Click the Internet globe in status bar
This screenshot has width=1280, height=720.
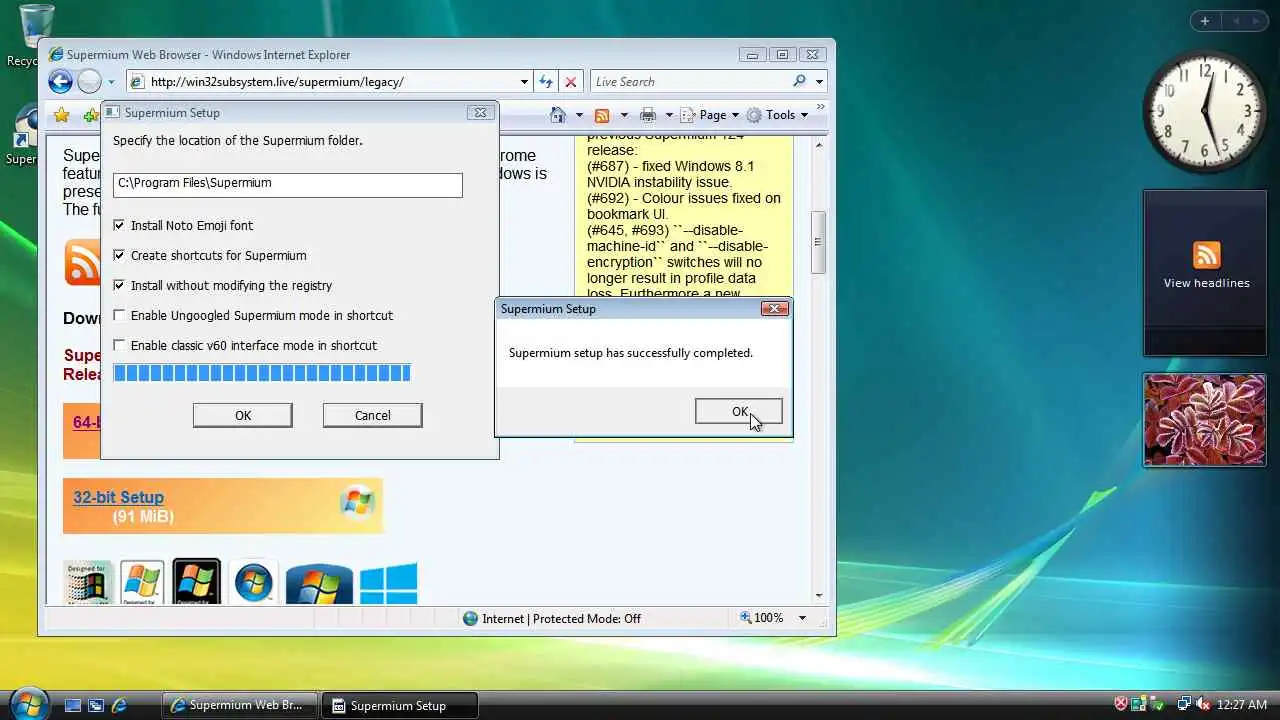pos(470,619)
